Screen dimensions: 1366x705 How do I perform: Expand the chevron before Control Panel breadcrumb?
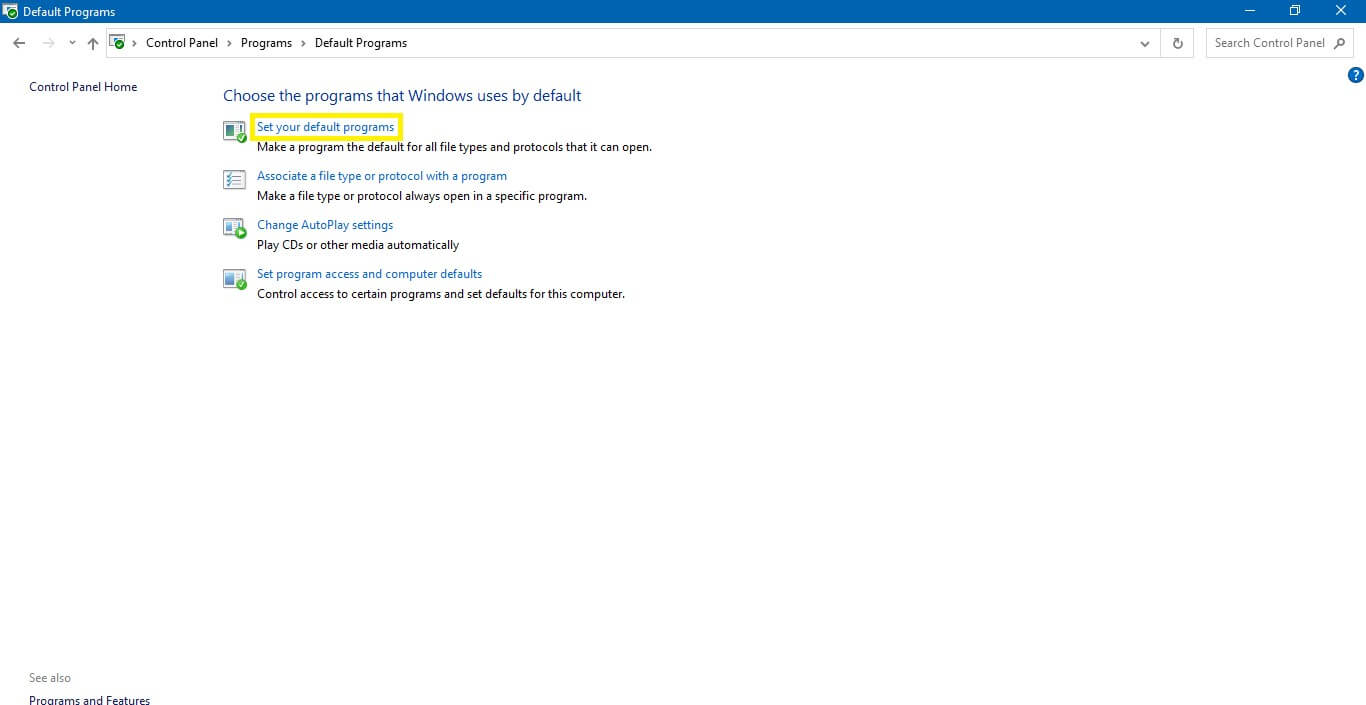coord(135,43)
